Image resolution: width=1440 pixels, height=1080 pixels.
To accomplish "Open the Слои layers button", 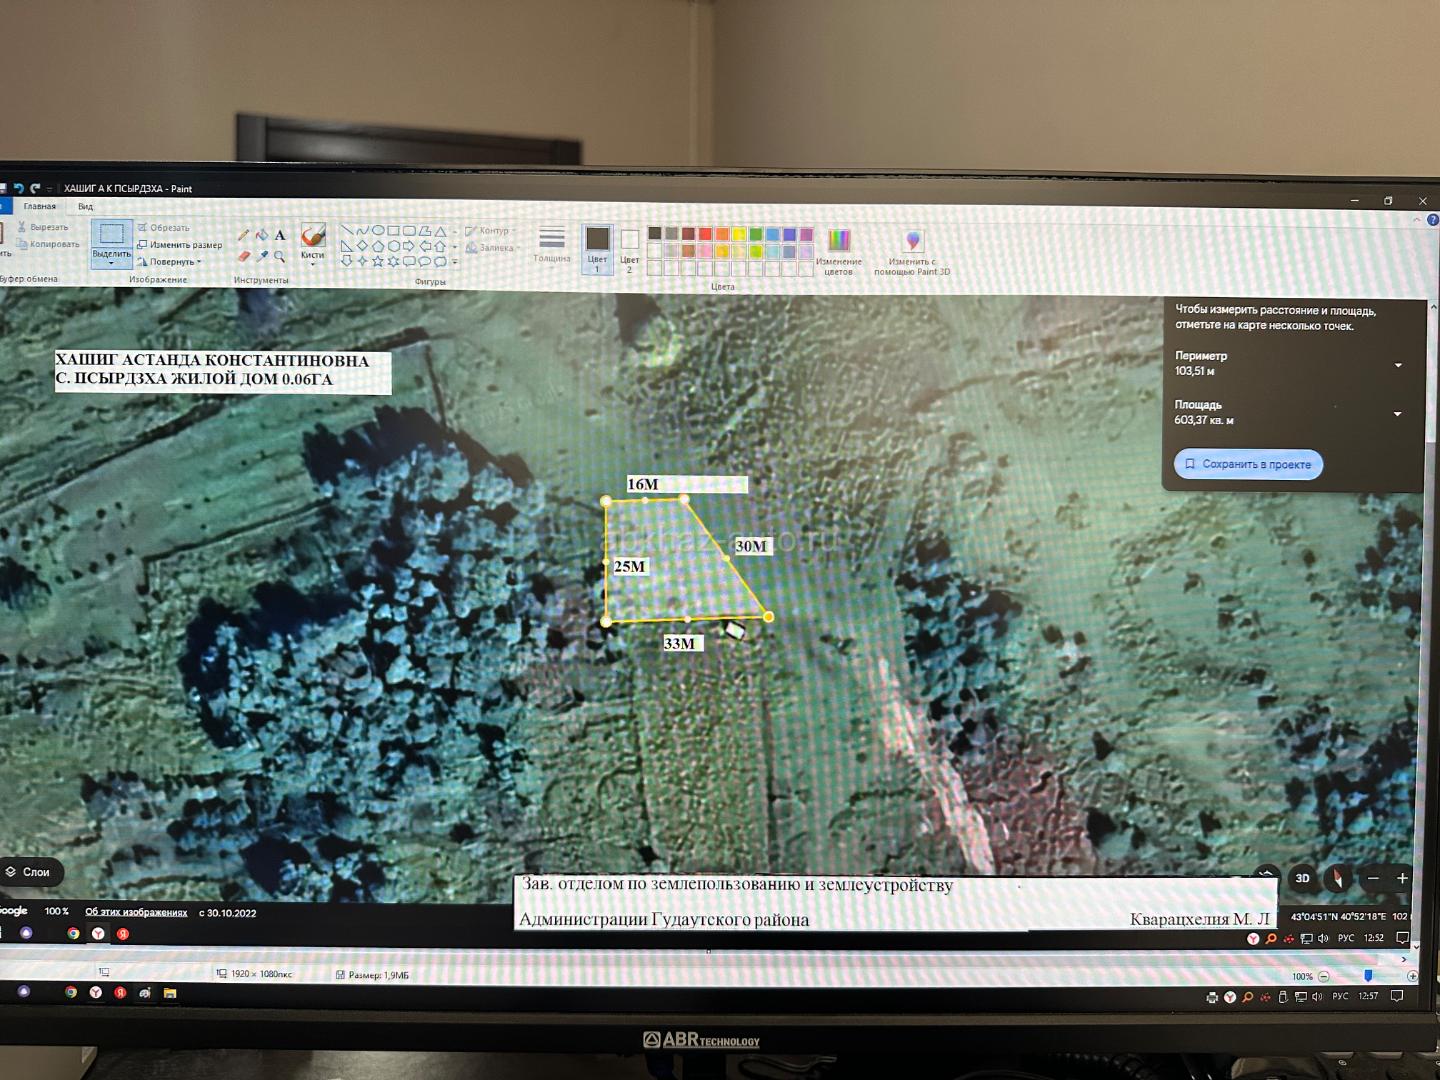I will point(30,872).
